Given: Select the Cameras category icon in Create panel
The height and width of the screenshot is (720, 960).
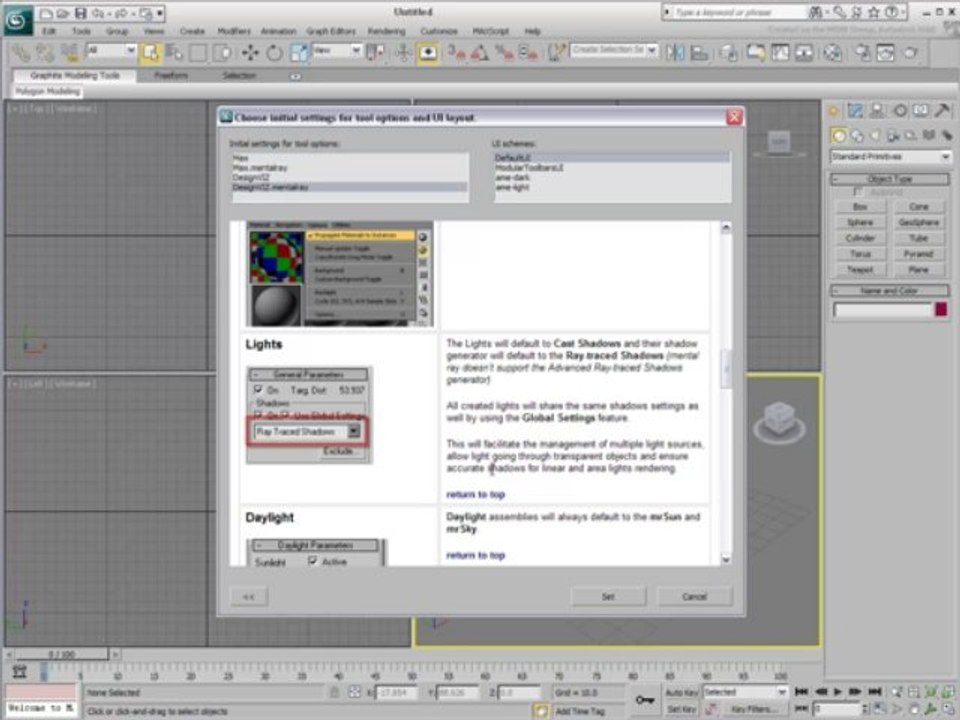Looking at the screenshot, I should (x=893, y=135).
